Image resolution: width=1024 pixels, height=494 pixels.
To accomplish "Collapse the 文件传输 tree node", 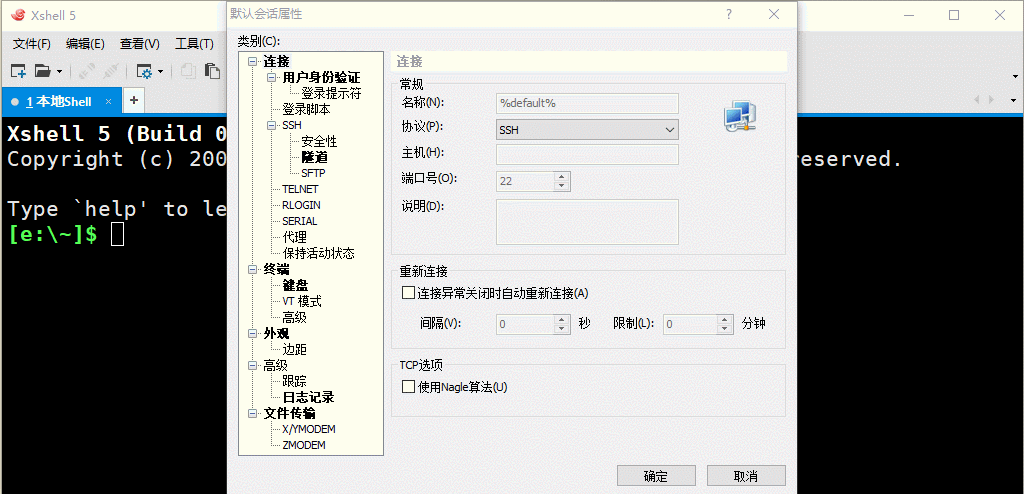I will 253,413.
